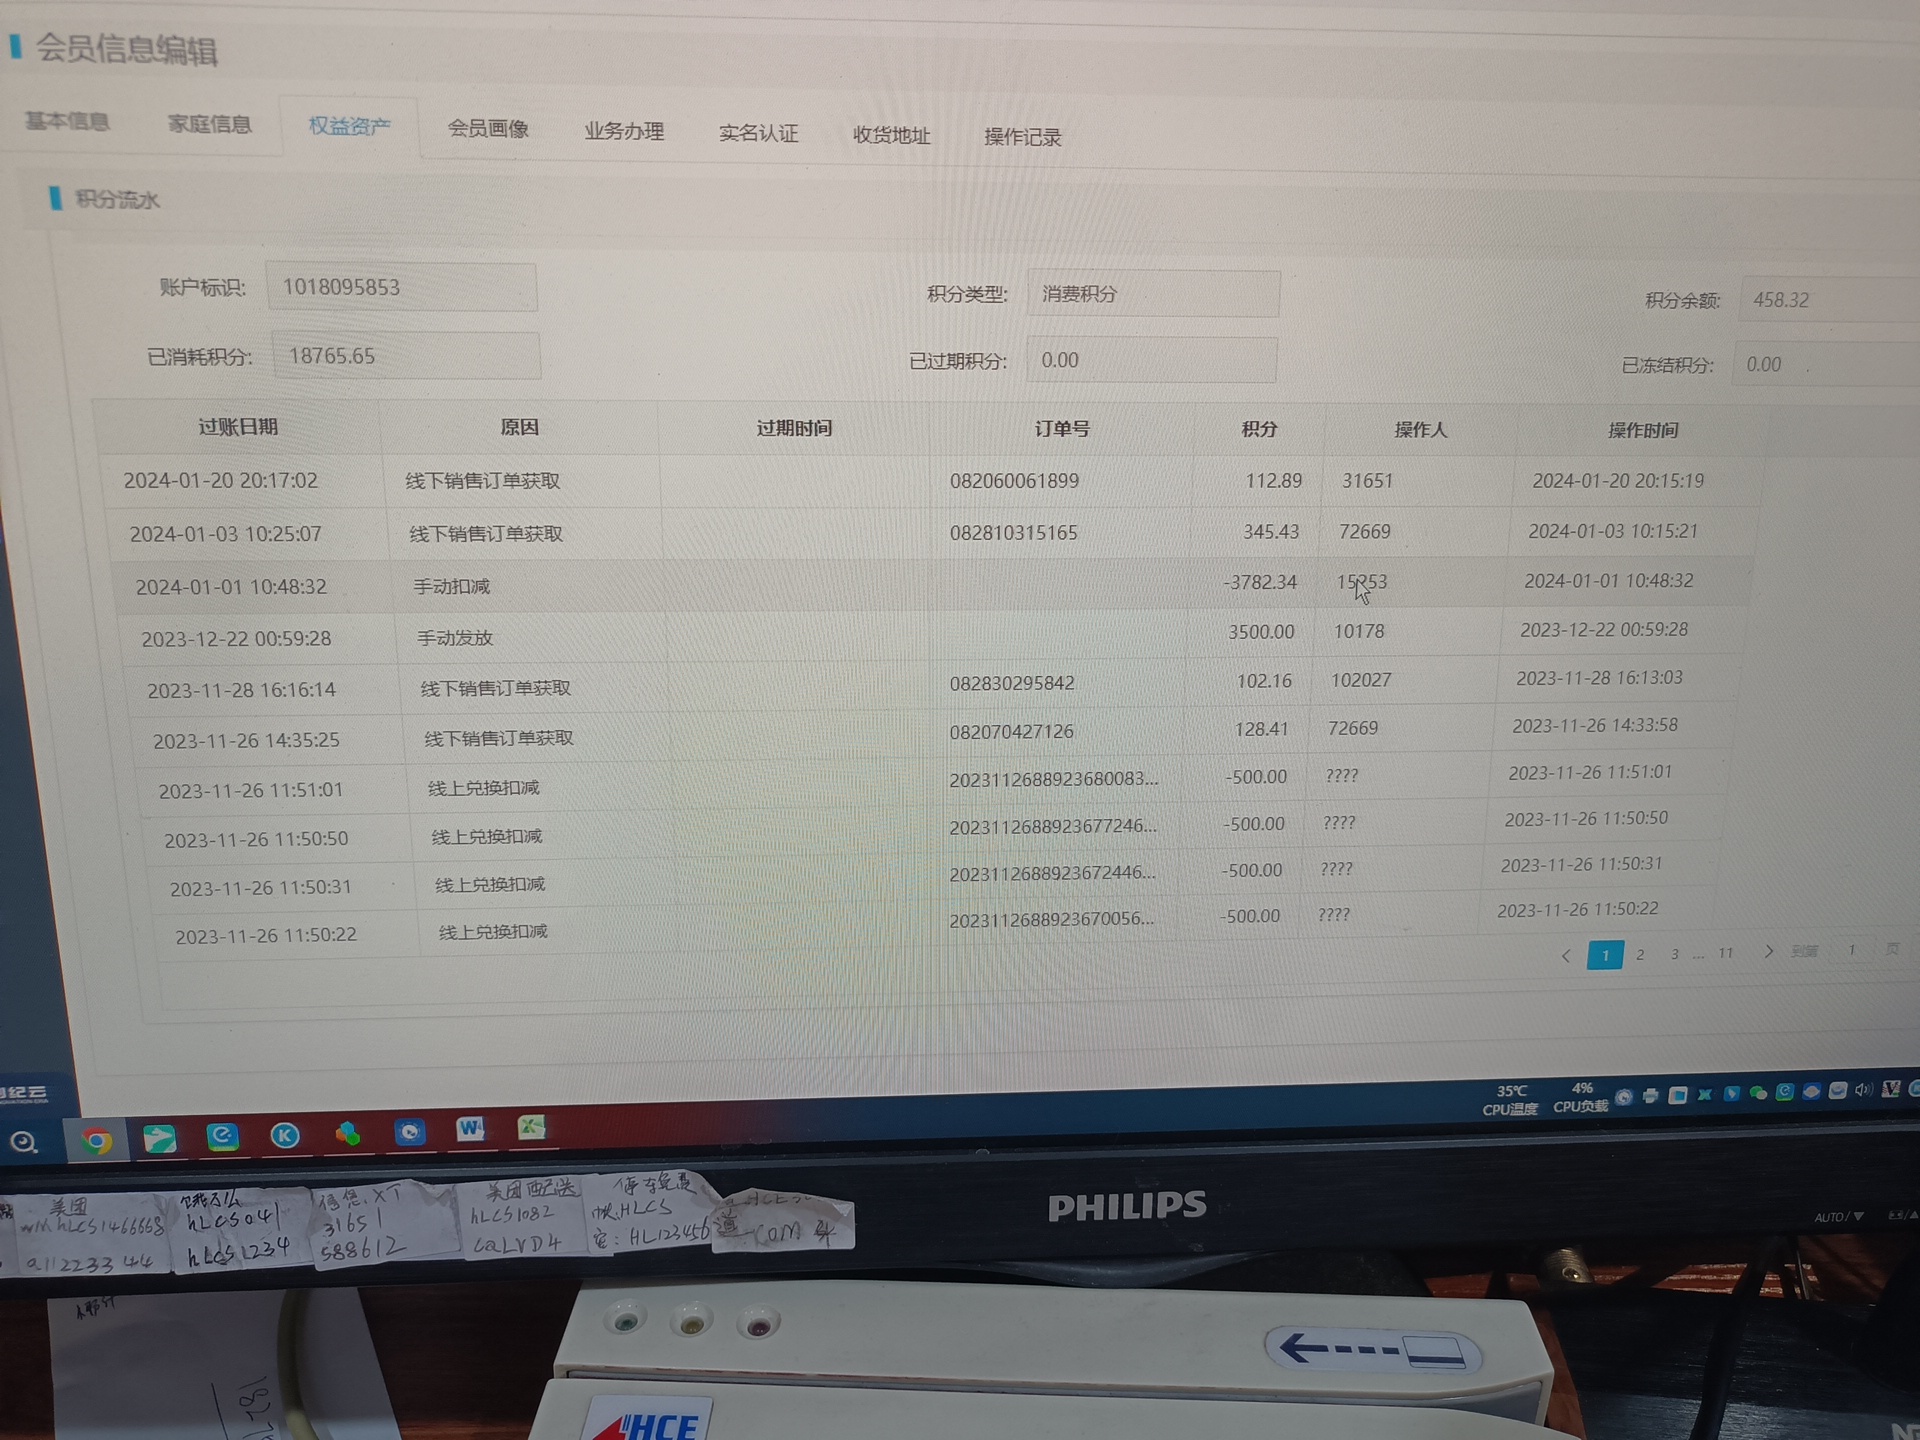The height and width of the screenshot is (1440, 1920).
Task: Click the taskbar search magnifier icon
Action: [x=24, y=1142]
